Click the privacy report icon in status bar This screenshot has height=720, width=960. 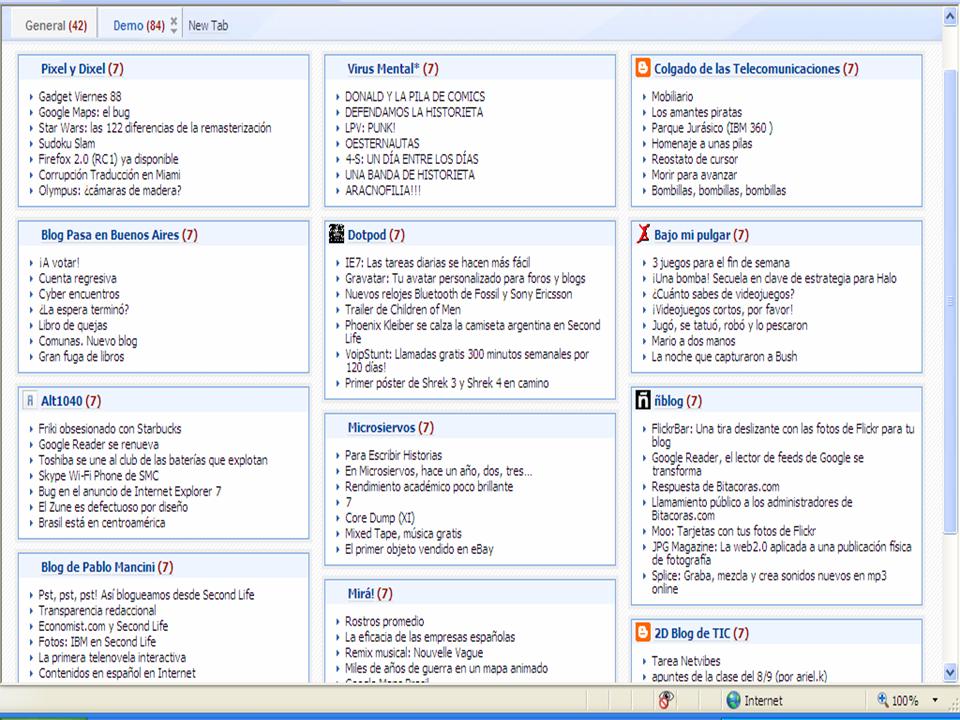tap(666, 700)
